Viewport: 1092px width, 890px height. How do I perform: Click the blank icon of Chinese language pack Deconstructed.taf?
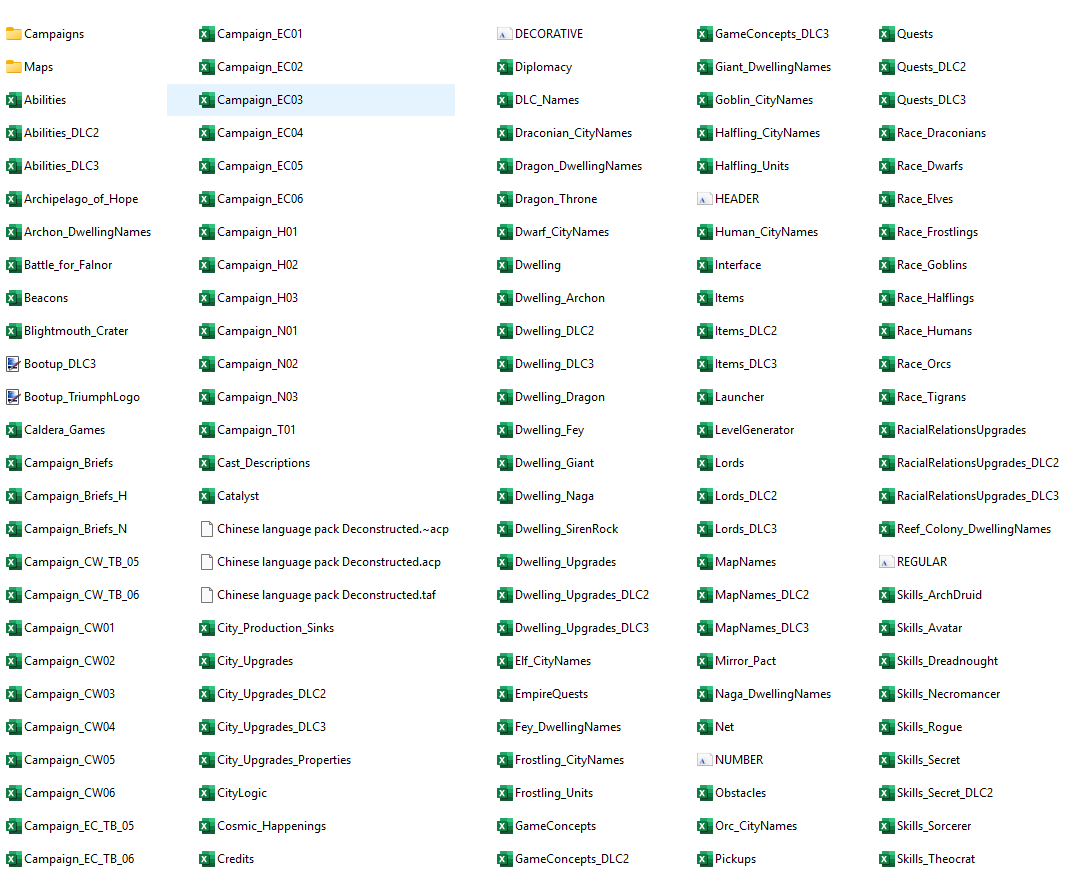[x=206, y=595]
